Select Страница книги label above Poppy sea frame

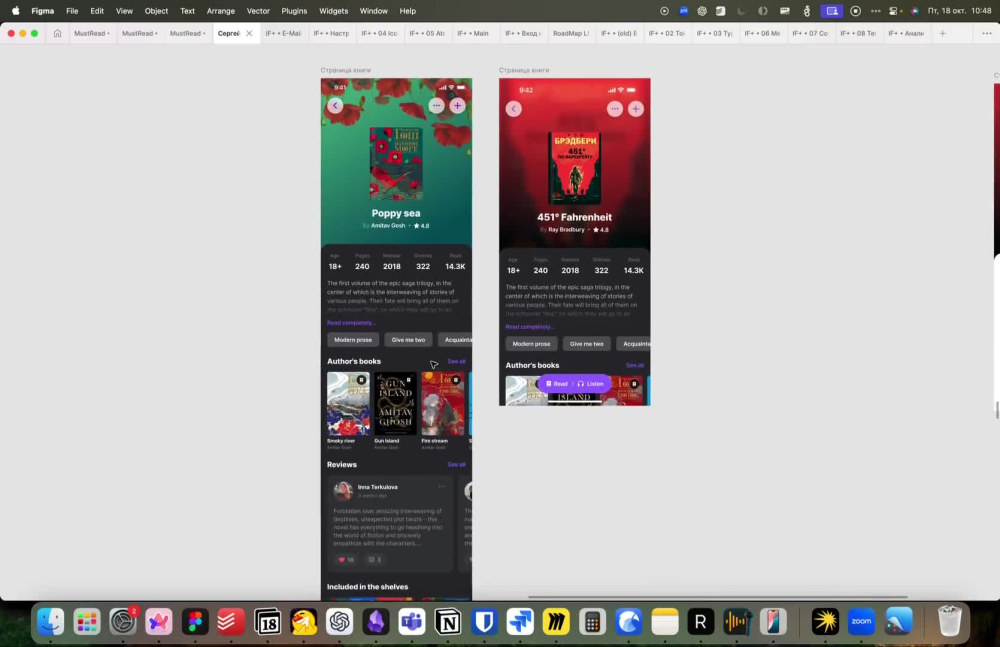(346, 70)
